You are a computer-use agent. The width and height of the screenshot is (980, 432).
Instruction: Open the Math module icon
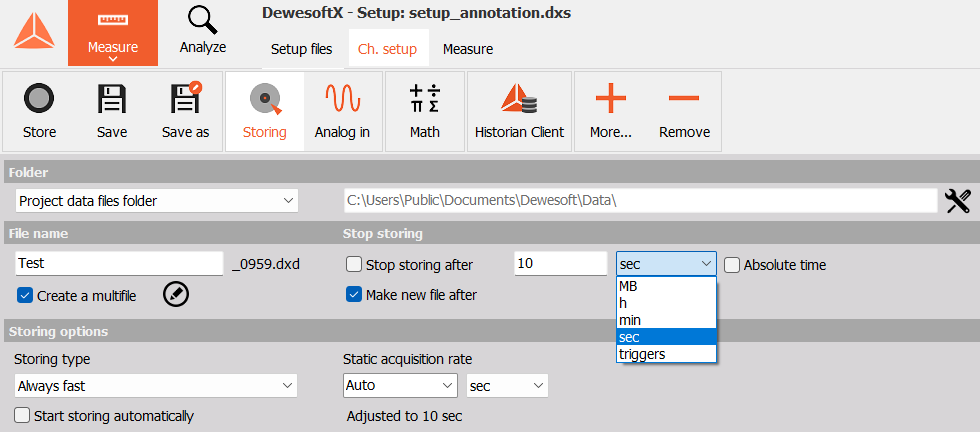(424, 99)
